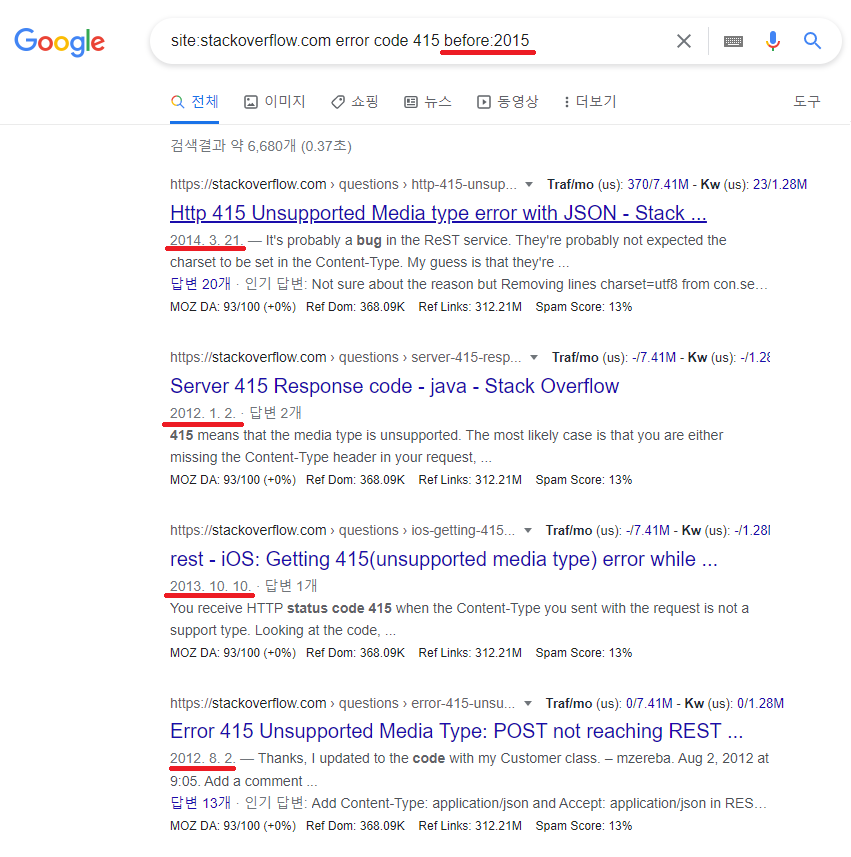Click the second result's stackoverflow.com URL breadcrumb
851x857 pixels.
tap(346, 357)
